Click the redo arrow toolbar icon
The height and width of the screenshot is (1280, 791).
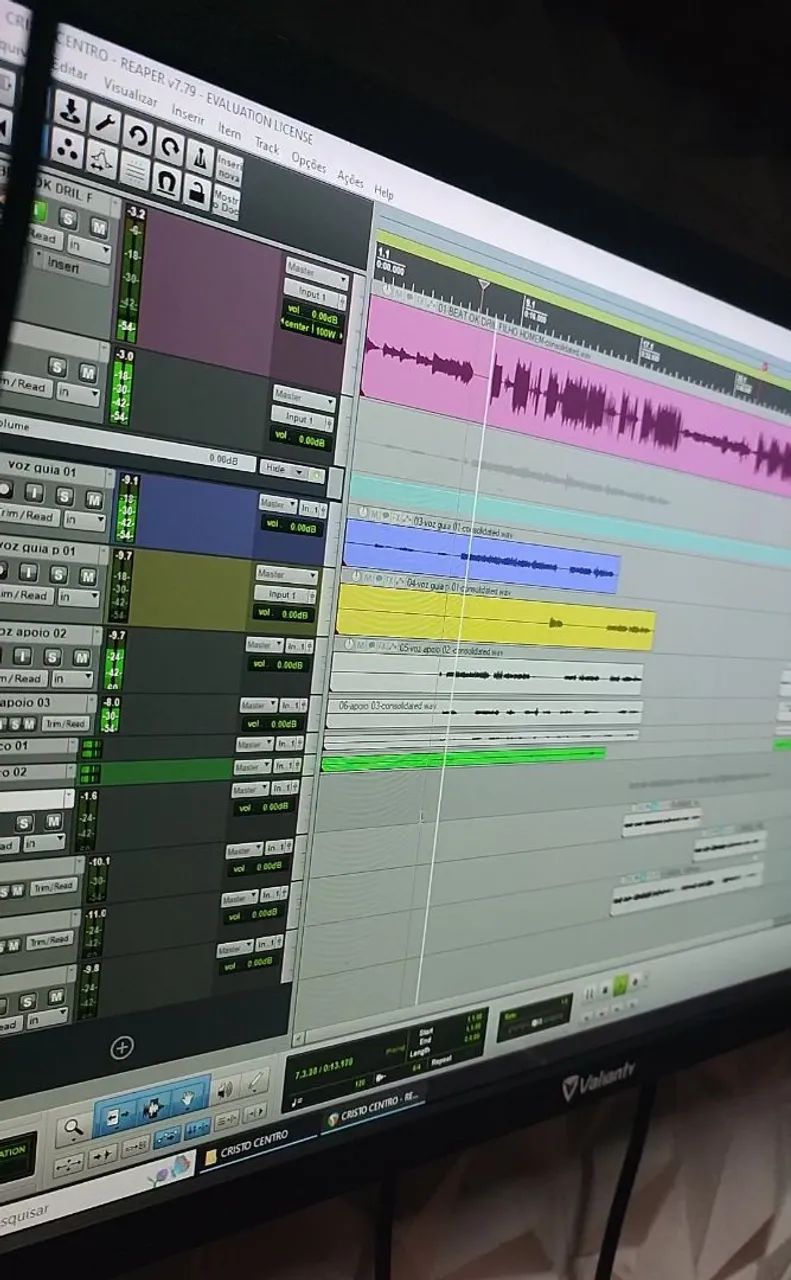click(x=170, y=147)
